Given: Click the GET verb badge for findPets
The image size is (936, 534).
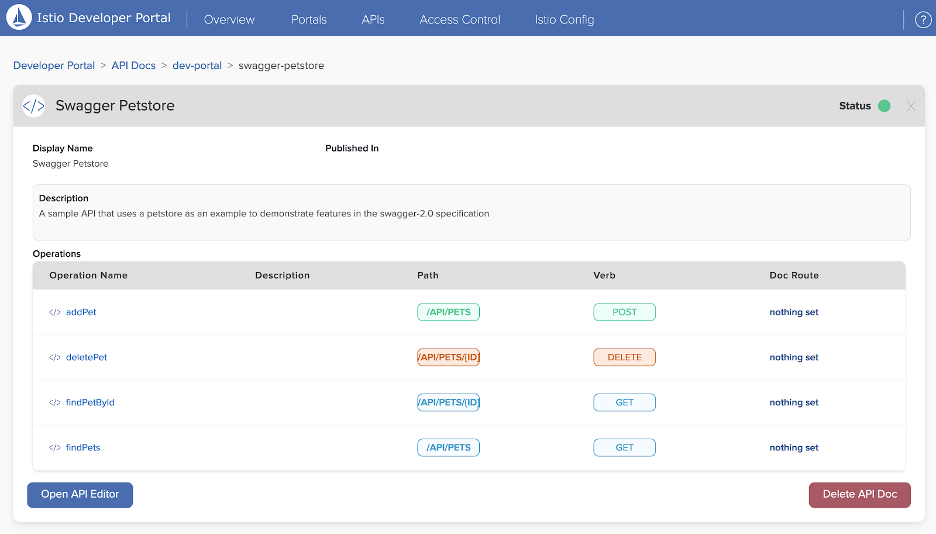Looking at the screenshot, I should coord(624,447).
